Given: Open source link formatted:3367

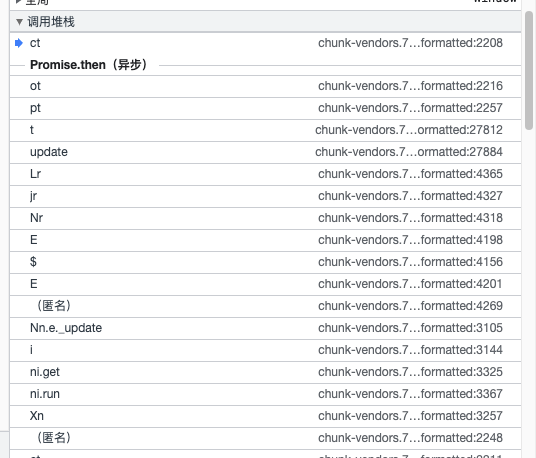Looking at the screenshot, I should 410,394.
